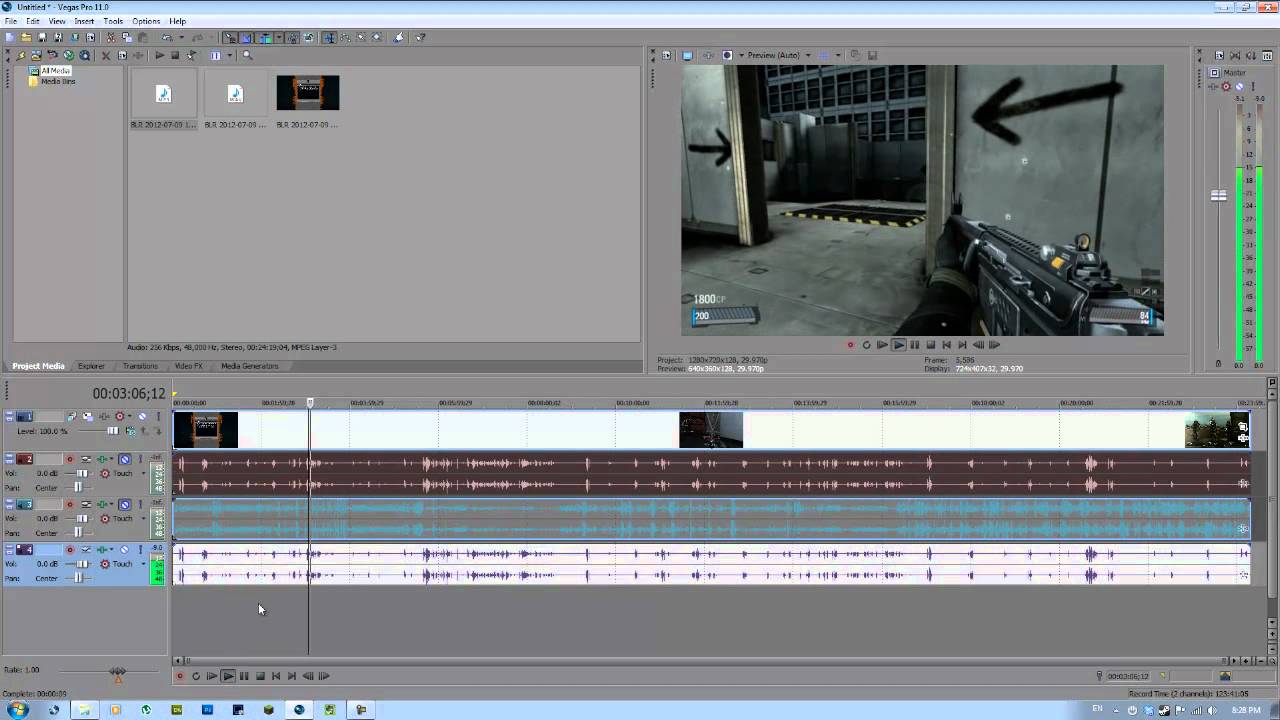Open Video Preview on external monitor icon
The width and height of the screenshot is (1280, 720).
pos(687,55)
